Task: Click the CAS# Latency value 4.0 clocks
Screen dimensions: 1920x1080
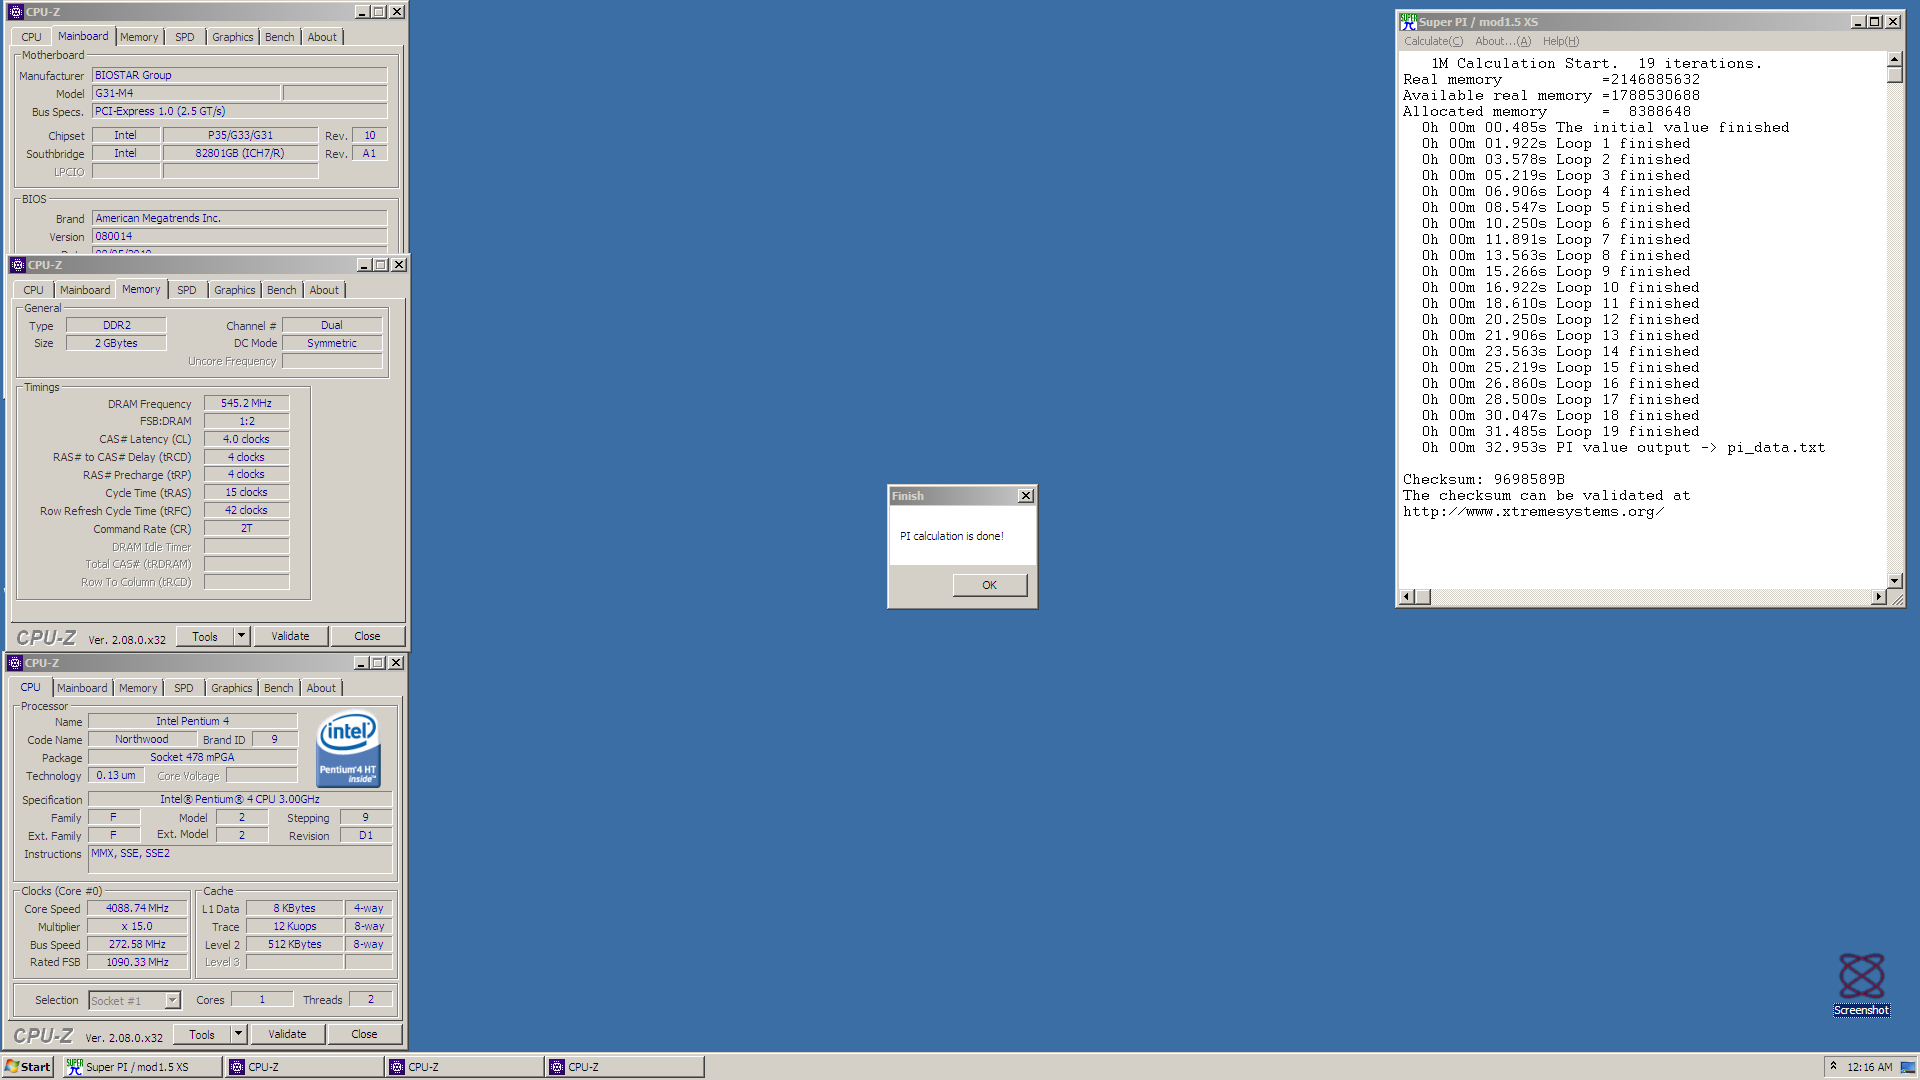Action: pyautogui.click(x=246, y=439)
